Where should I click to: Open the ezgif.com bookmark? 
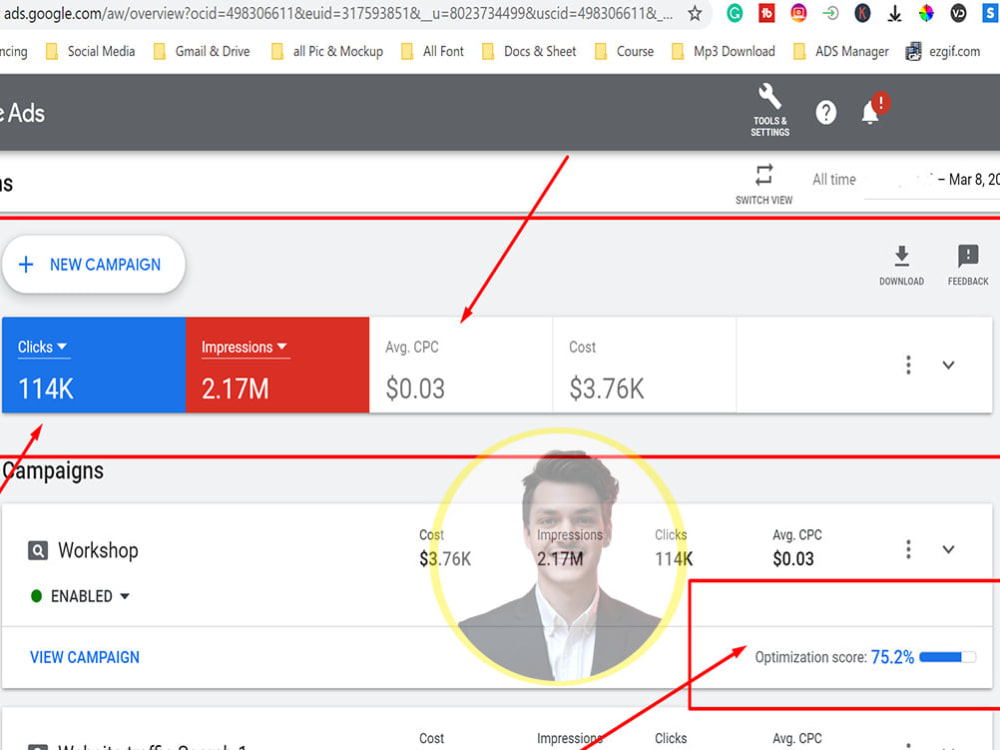click(x=943, y=51)
